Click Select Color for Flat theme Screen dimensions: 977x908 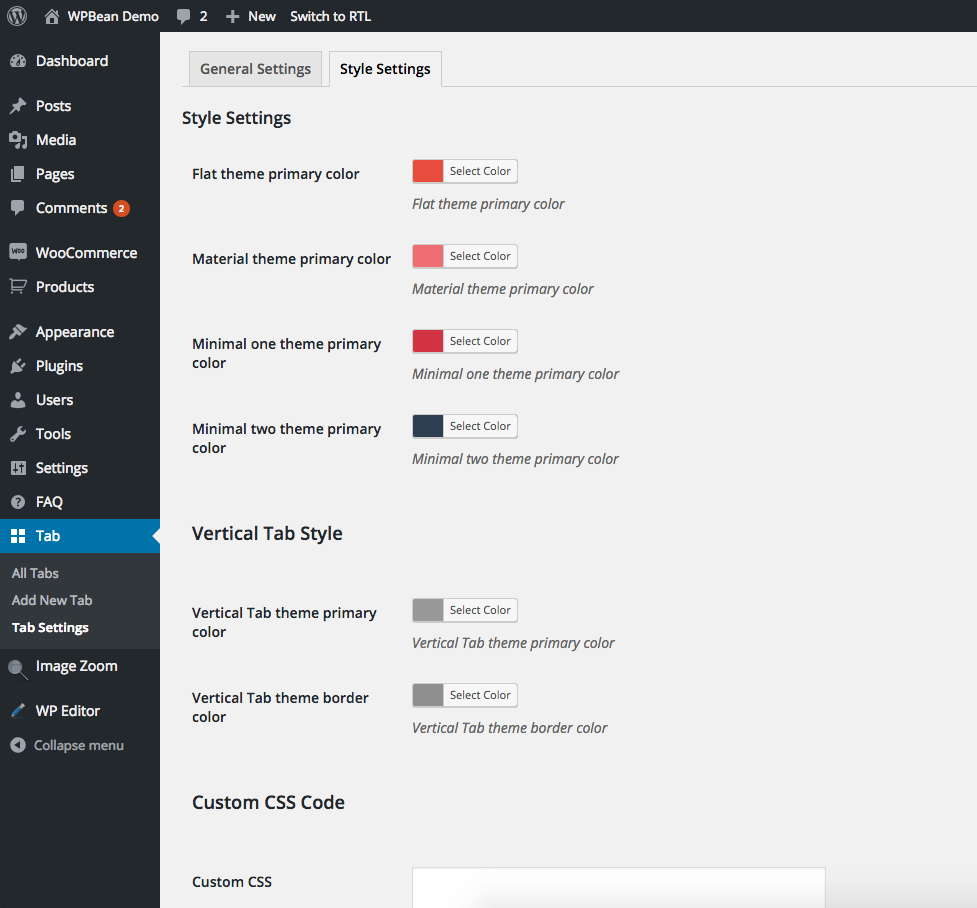(480, 171)
